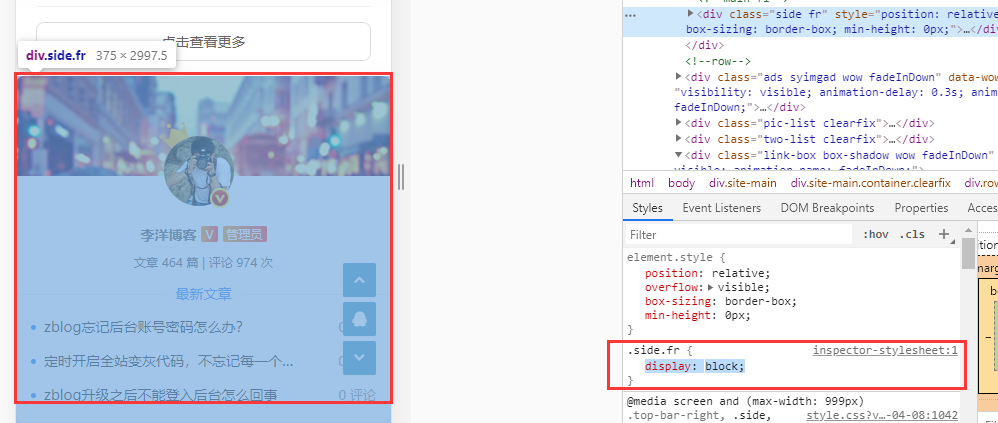Click the styles Filter input field
998x423 pixels.
click(x=735, y=234)
